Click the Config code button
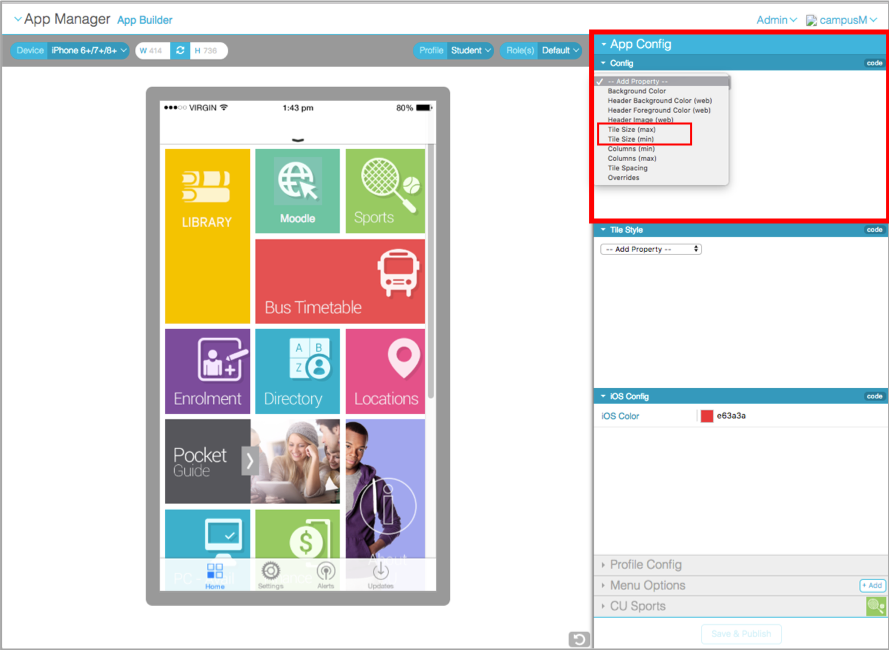 (x=874, y=63)
